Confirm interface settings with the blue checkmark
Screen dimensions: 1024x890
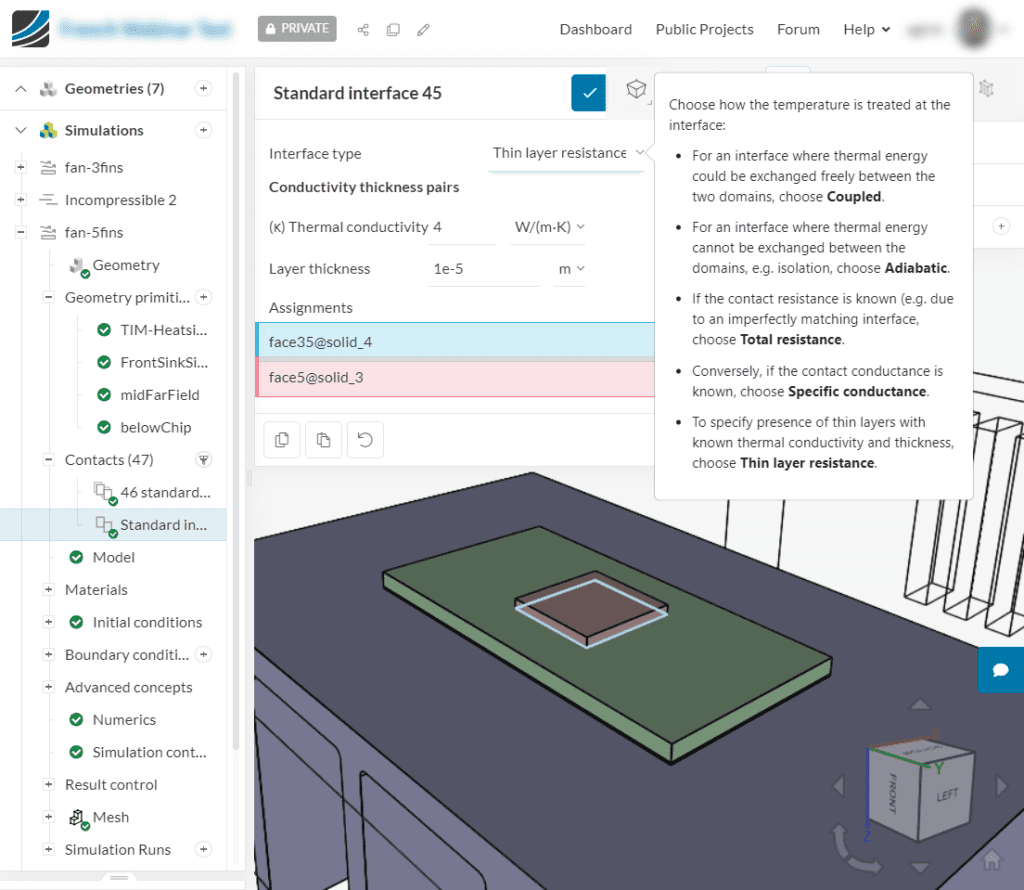(589, 93)
